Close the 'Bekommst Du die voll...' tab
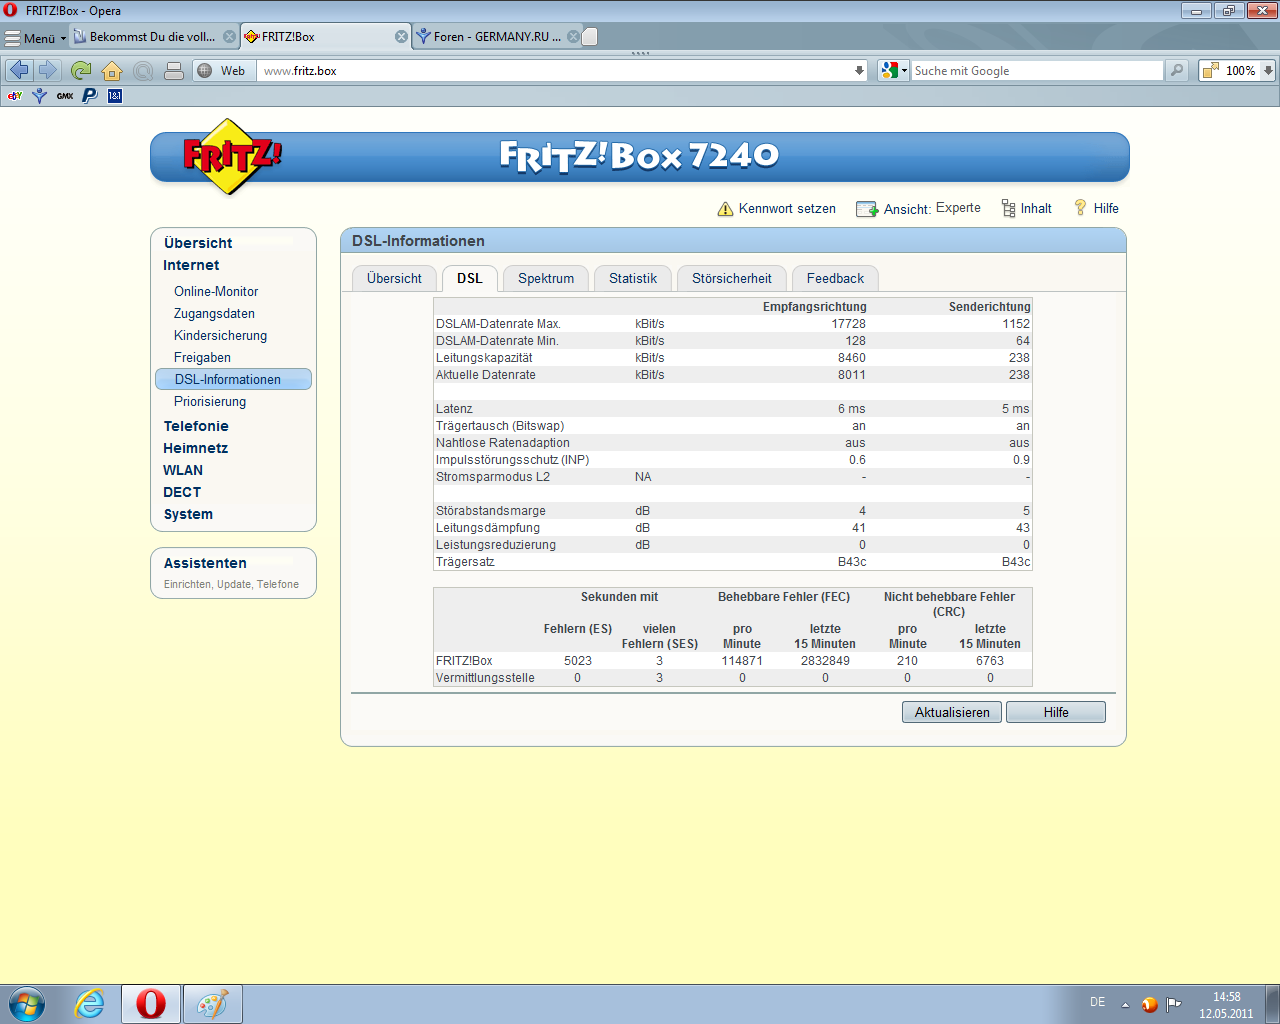 pos(229,36)
